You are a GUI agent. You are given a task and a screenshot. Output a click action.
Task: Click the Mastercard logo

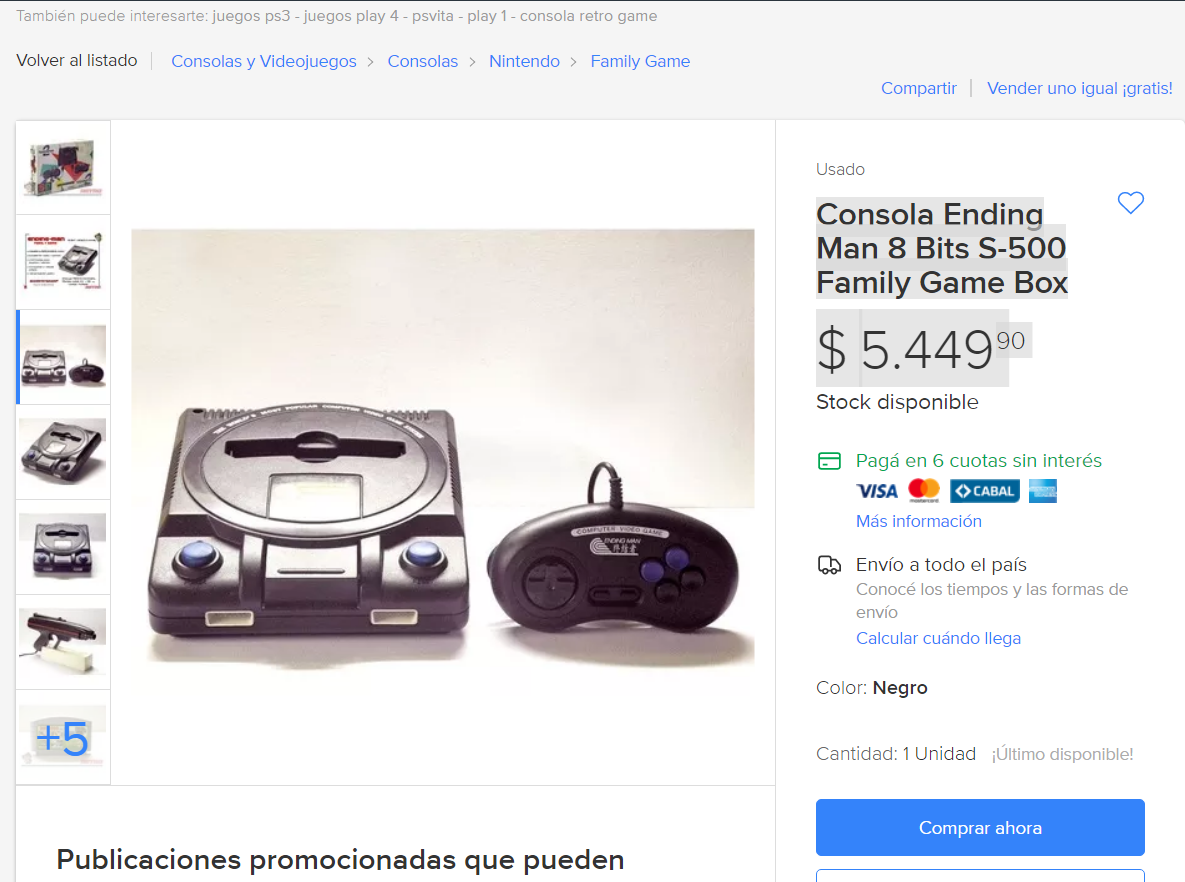point(924,491)
